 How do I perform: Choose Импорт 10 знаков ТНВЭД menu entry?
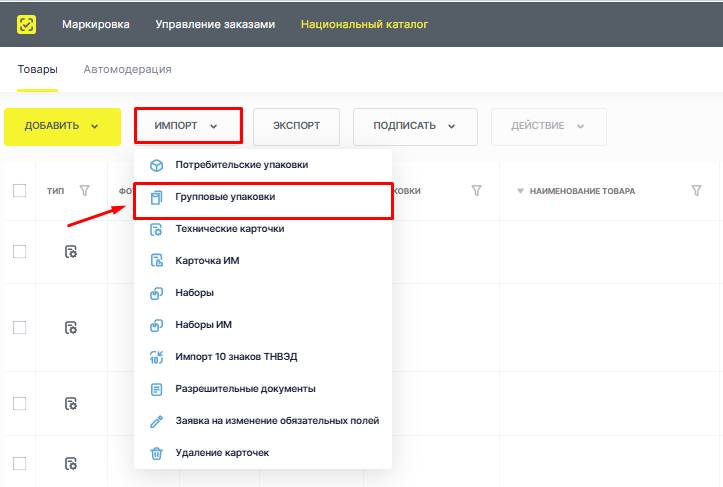pos(263,357)
